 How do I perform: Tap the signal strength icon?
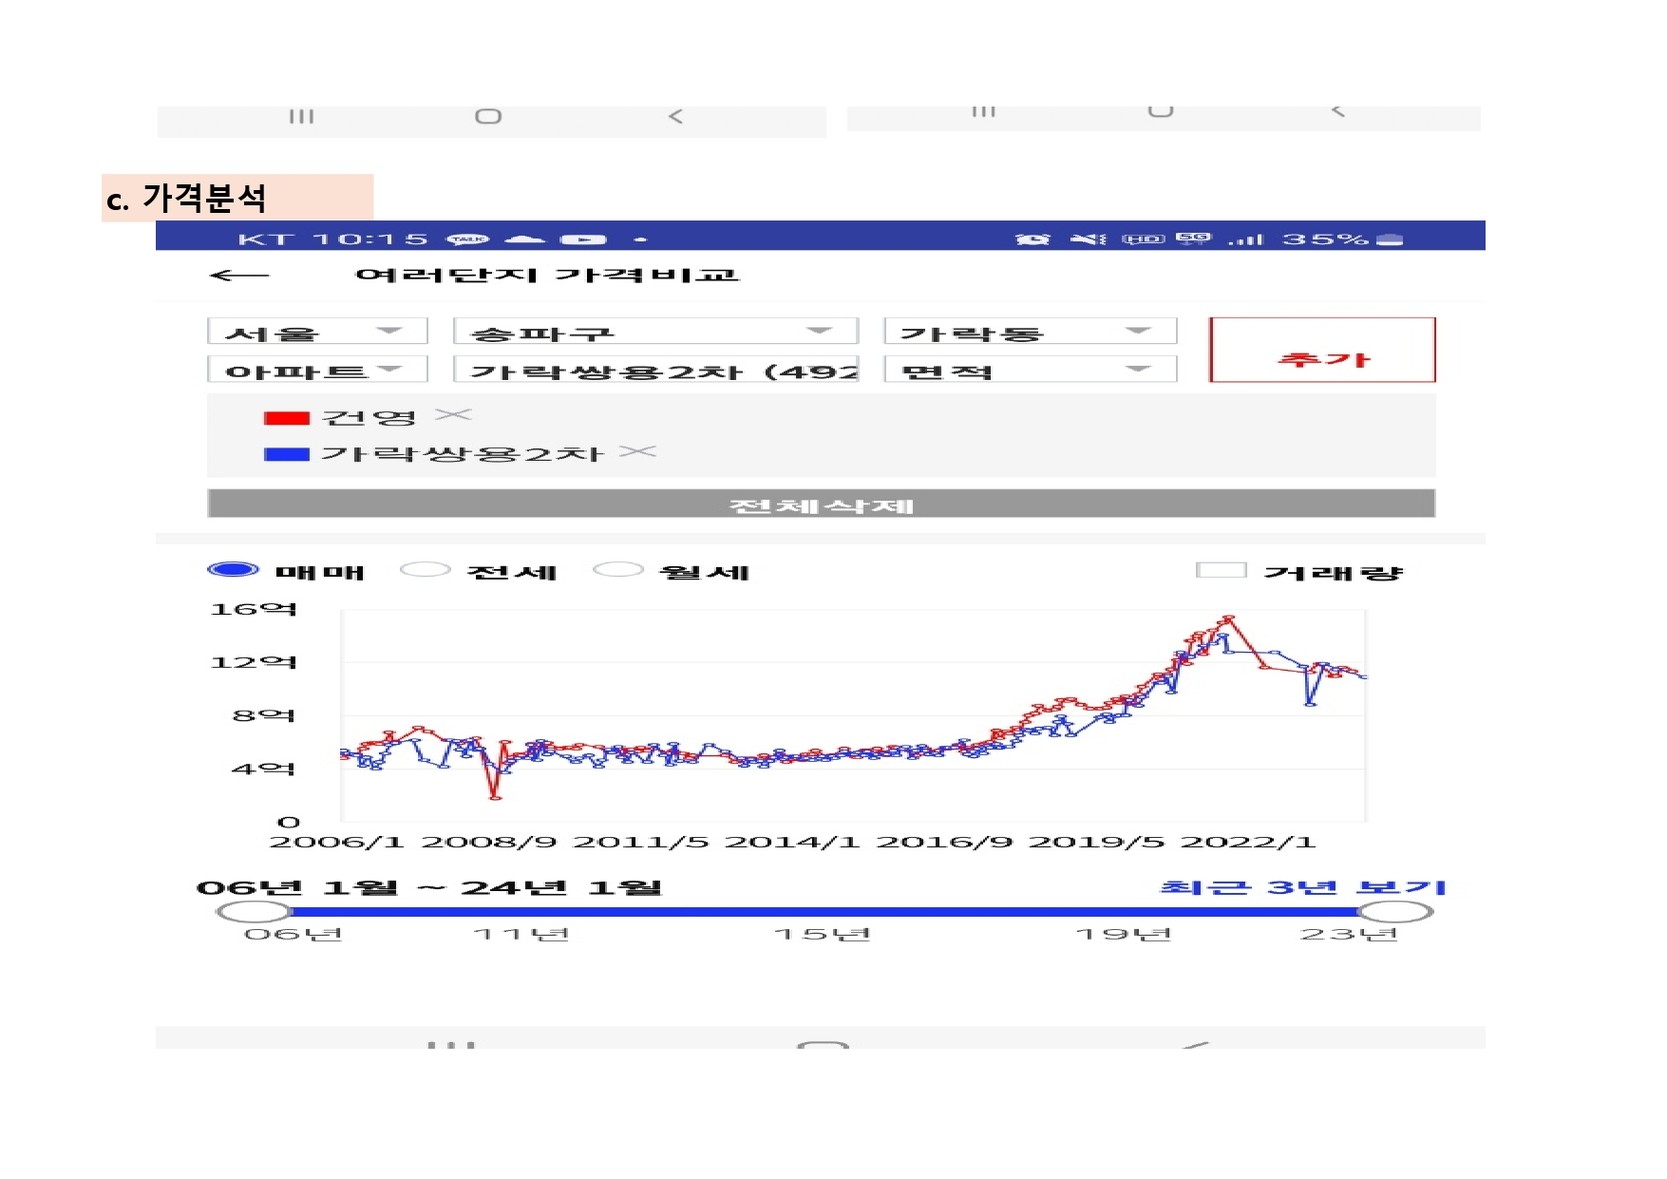[1246, 239]
